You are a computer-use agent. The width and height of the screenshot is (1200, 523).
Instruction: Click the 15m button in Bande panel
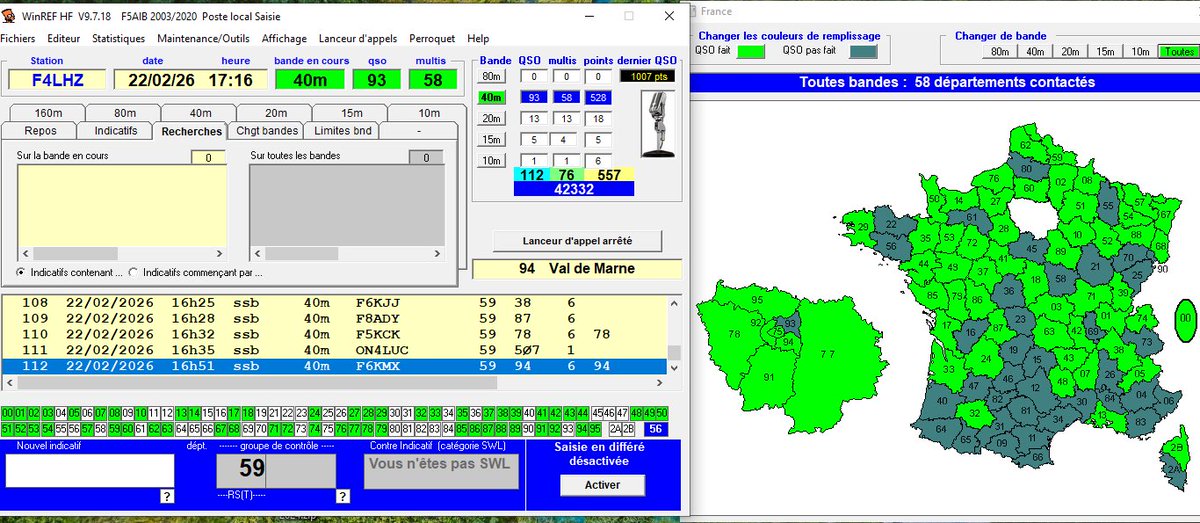pyautogui.click(x=491, y=139)
